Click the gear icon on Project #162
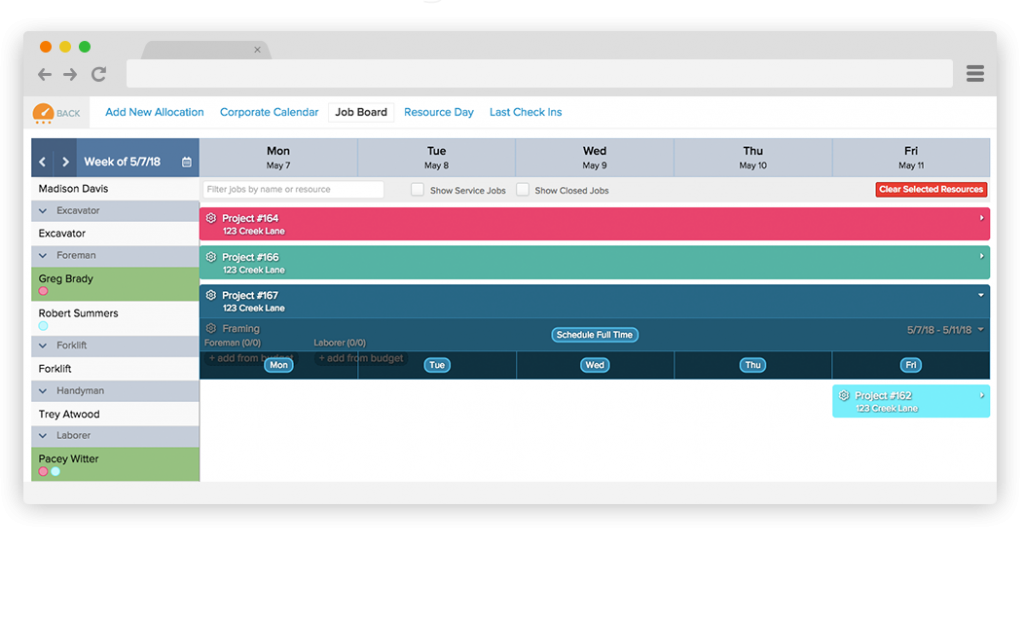This screenshot has height=621, width=1024. (x=844, y=395)
